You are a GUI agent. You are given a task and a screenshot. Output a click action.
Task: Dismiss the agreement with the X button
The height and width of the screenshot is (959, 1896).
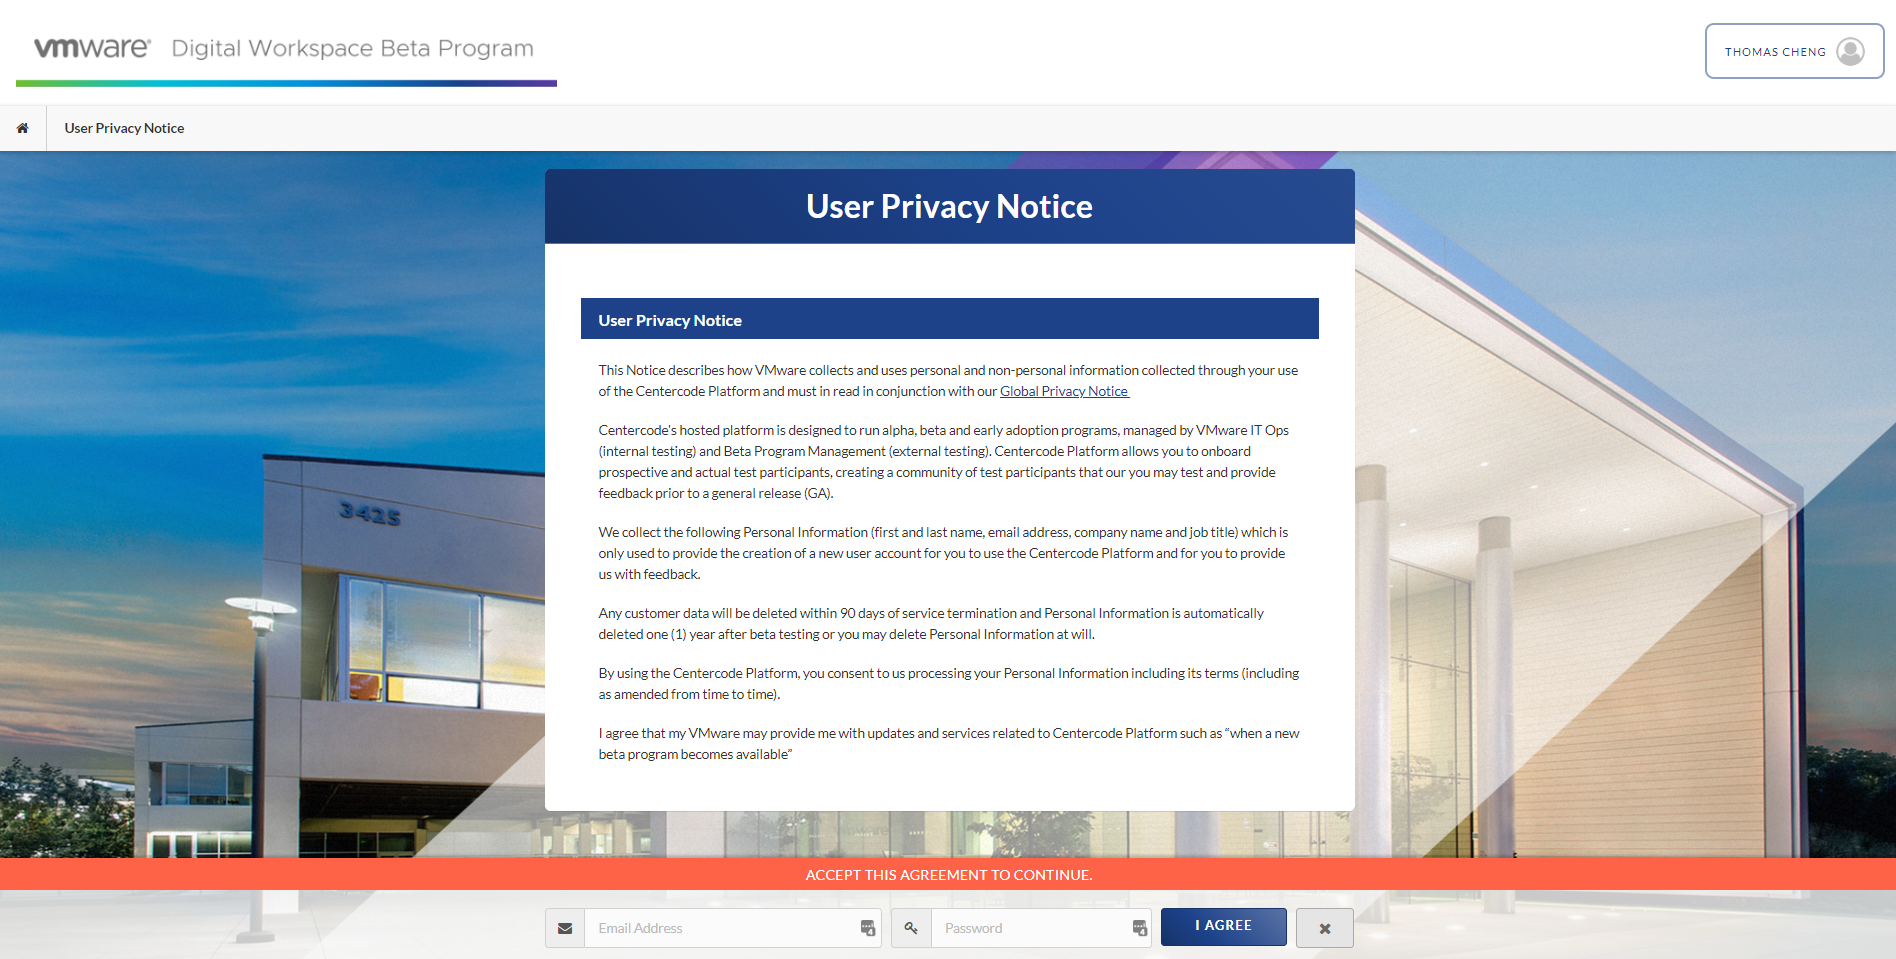pos(1324,928)
